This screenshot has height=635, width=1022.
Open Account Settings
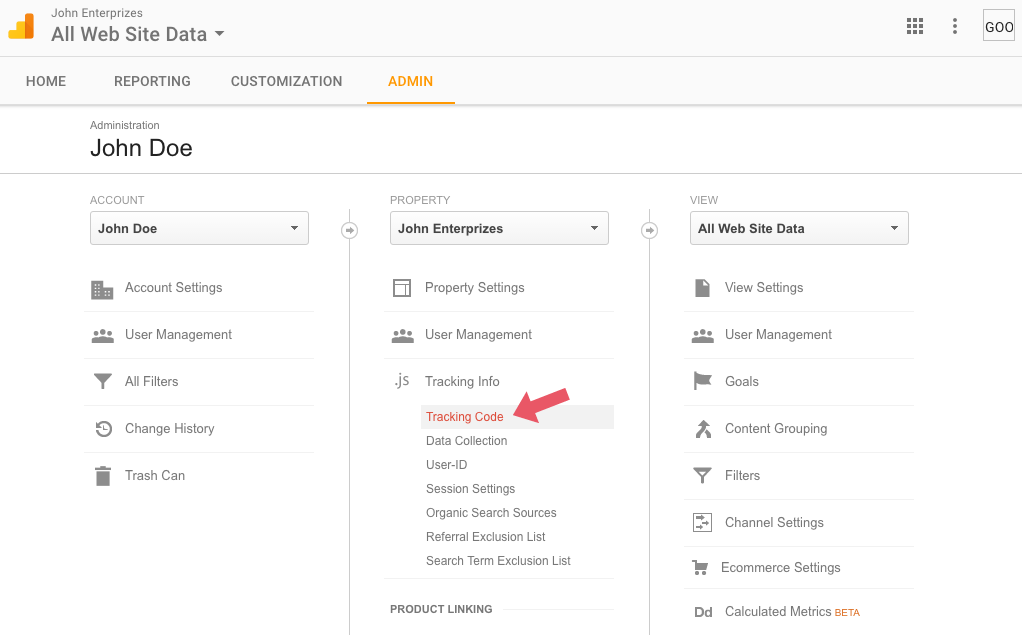point(173,288)
